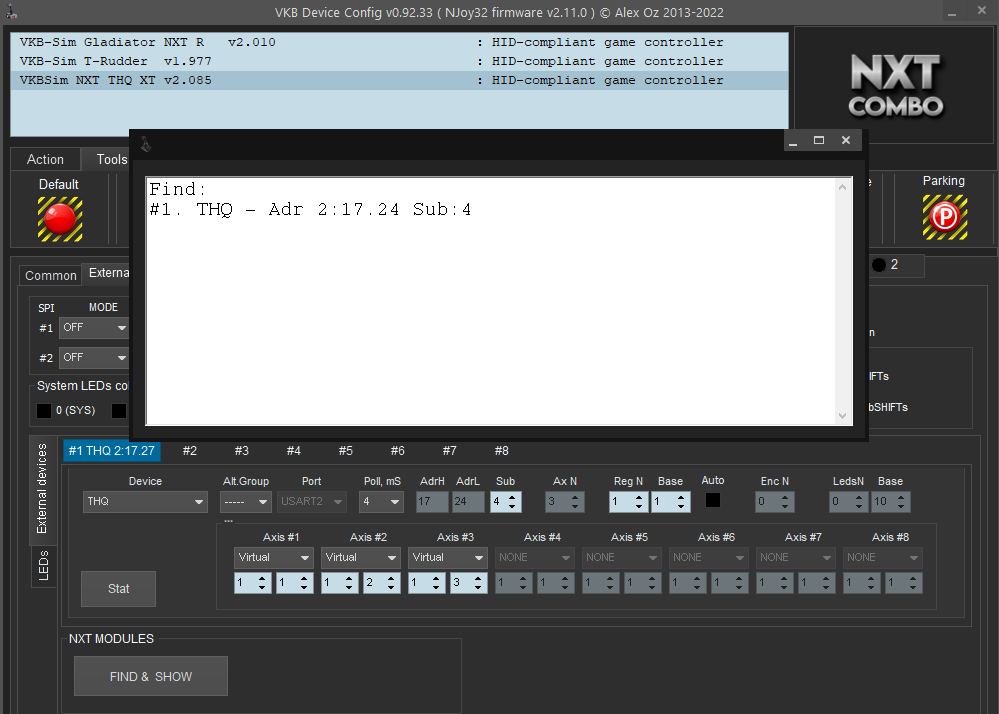Viewport: 999px width, 714px height.
Task: Open the Action tab
Action: click(45, 159)
